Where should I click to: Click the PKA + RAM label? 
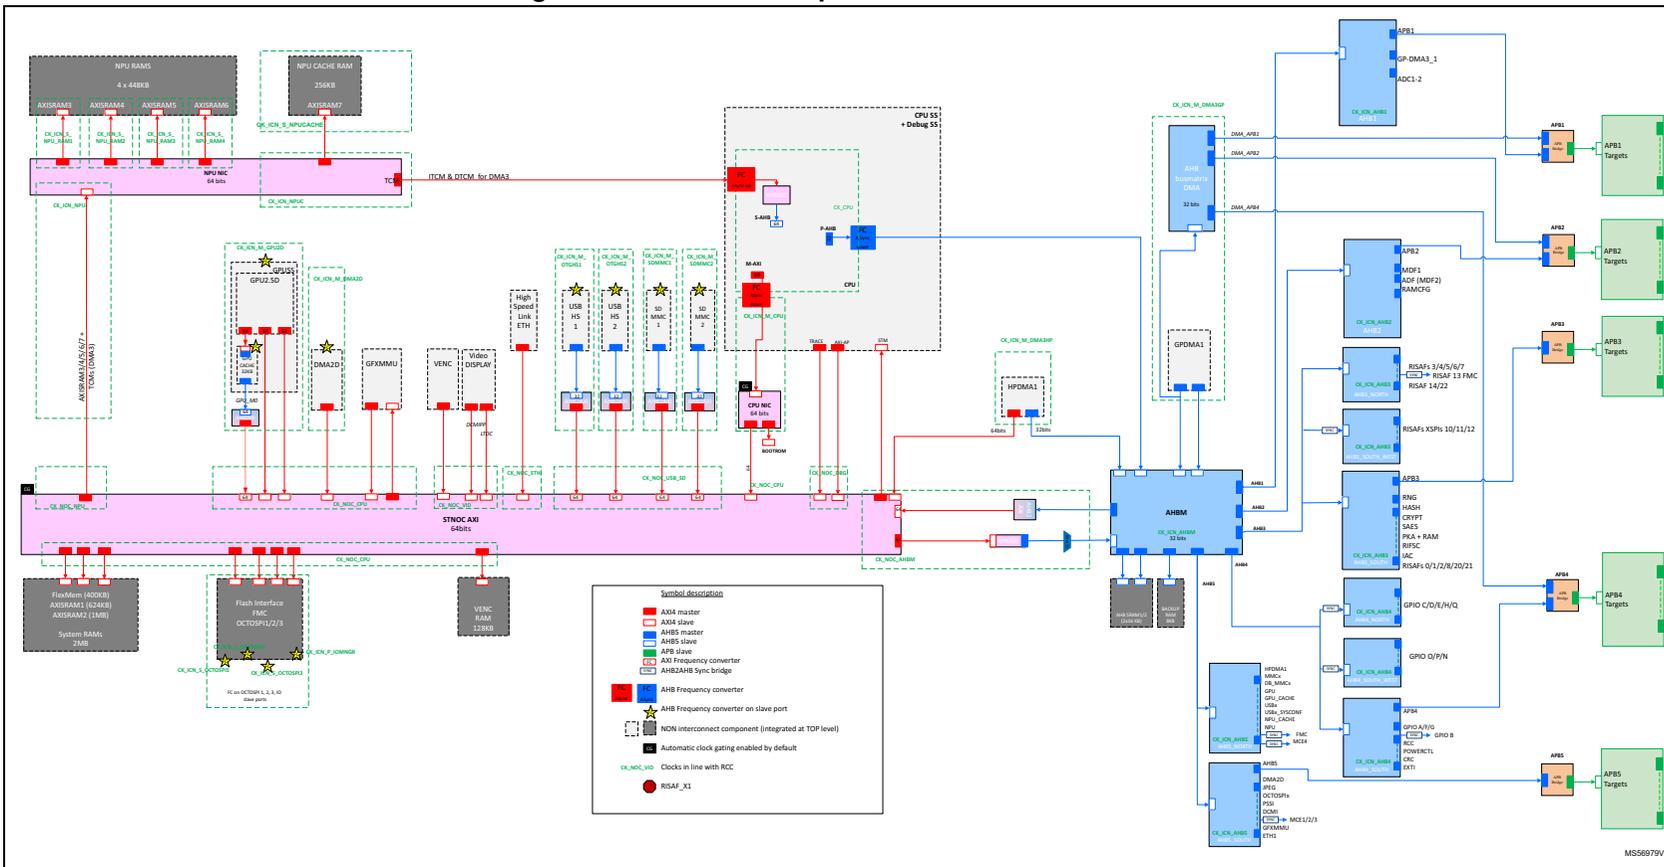coord(1421,537)
